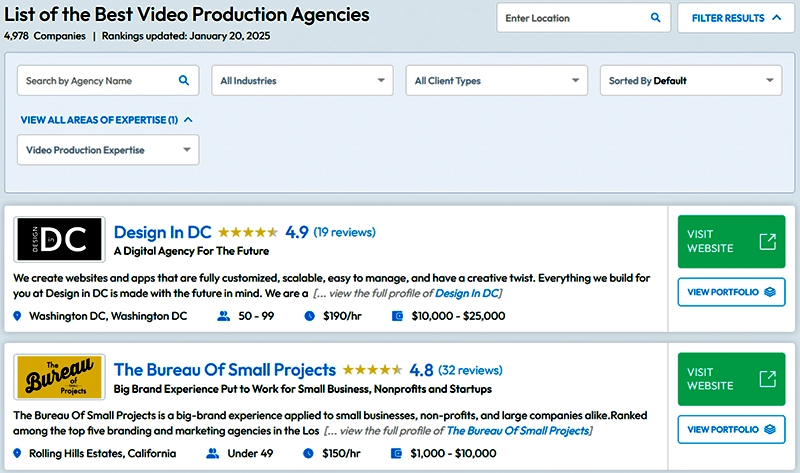
Task: Expand the Video Production Expertise dropdown
Action: [x=108, y=150]
